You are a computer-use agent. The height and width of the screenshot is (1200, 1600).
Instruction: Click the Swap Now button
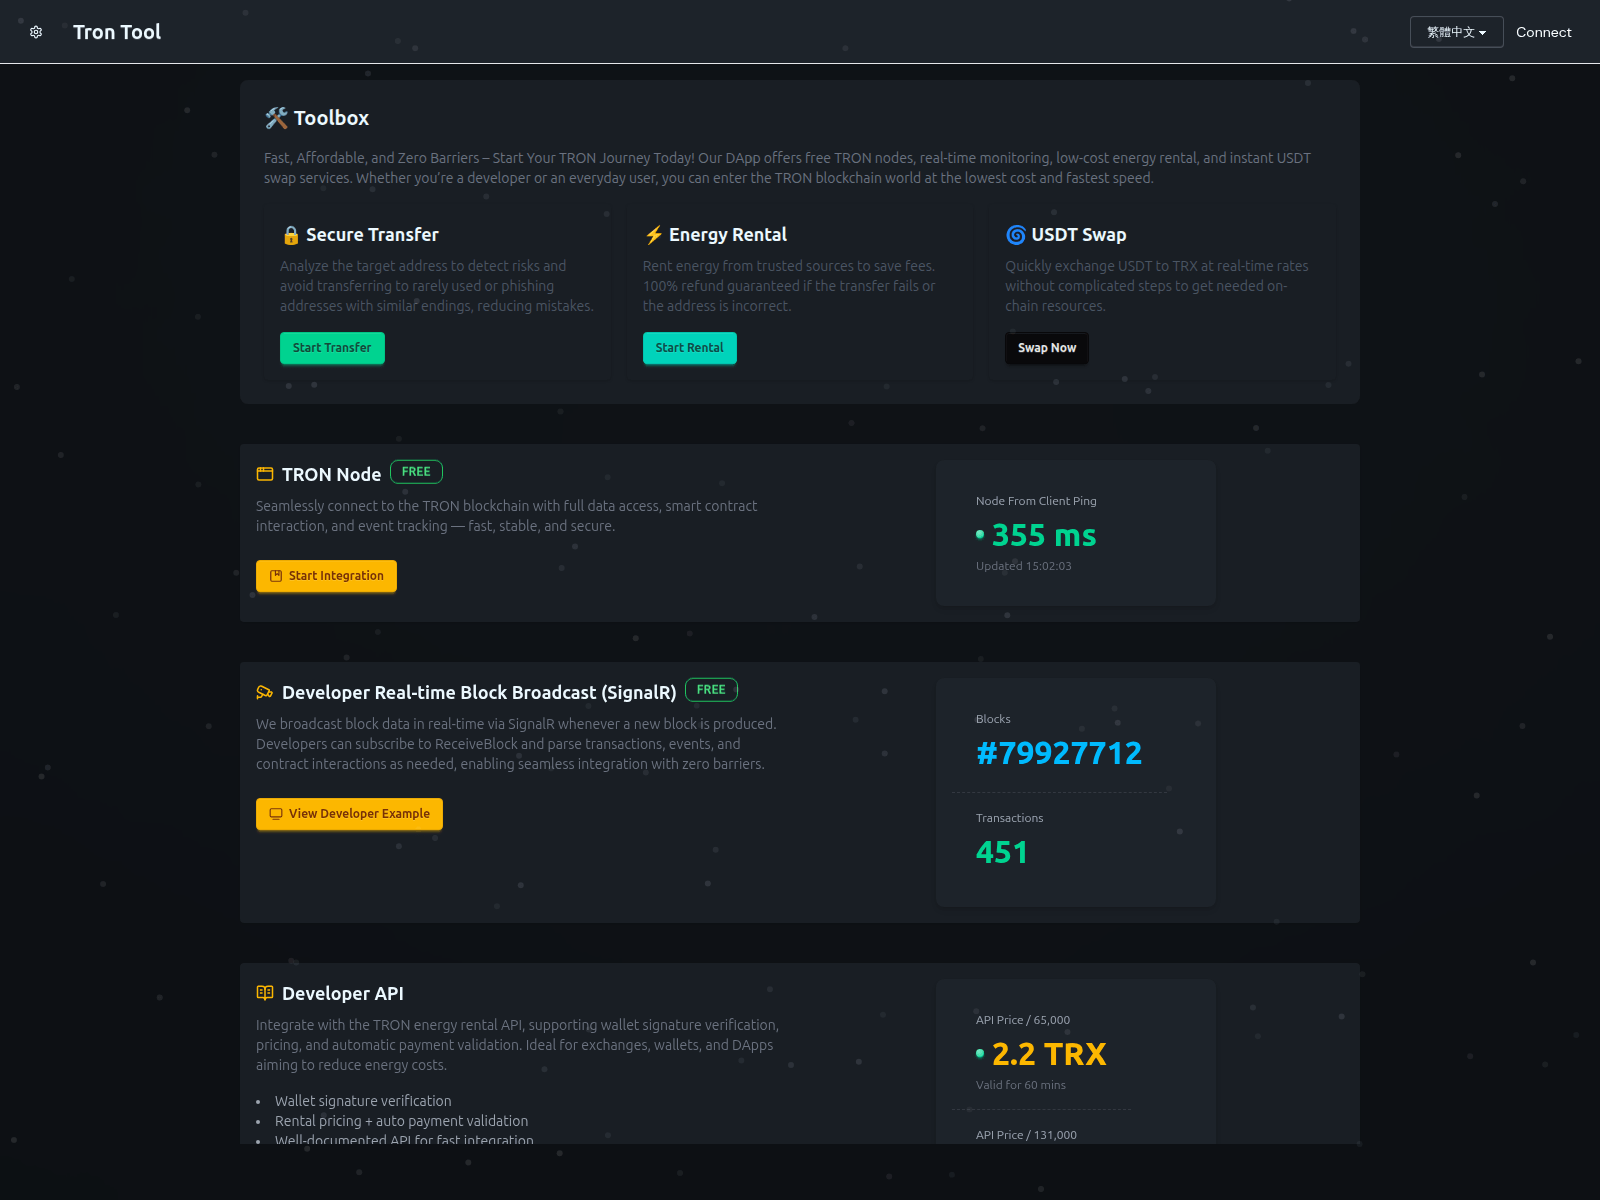pyautogui.click(x=1047, y=348)
